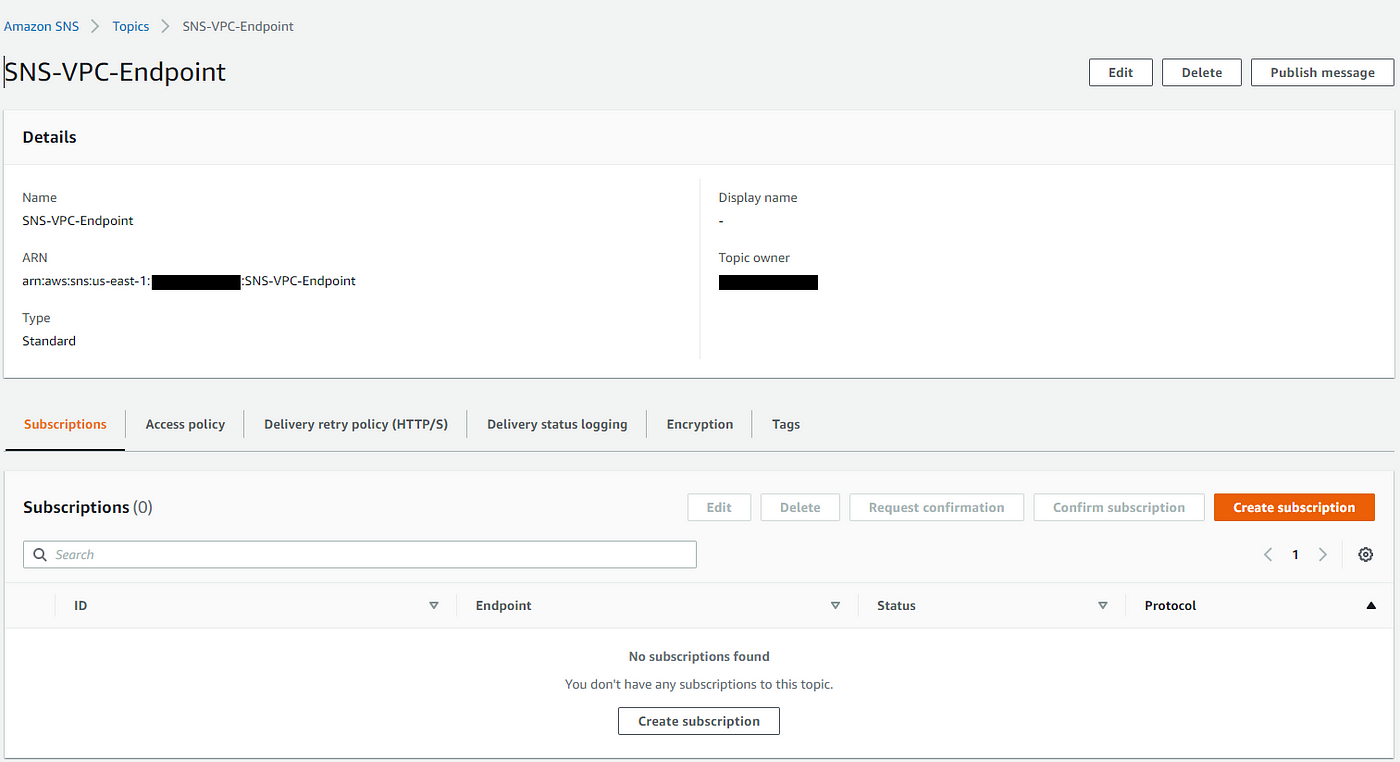The width and height of the screenshot is (1400, 762).
Task: Go to previous page of subscriptions
Action: pyautogui.click(x=1268, y=554)
